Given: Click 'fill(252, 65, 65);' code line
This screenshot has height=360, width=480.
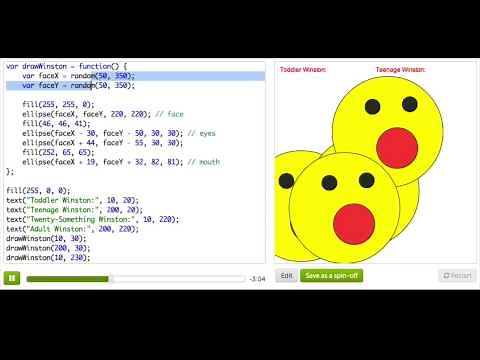Looking at the screenshot, I should [58, 153].
